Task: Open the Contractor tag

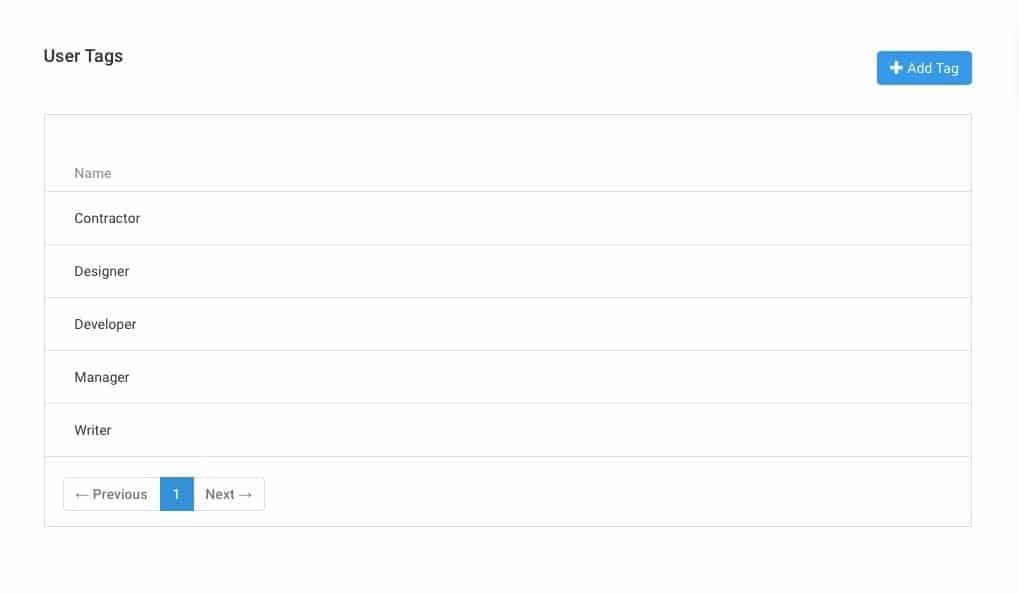Action: pyautogui.click(x=107, y=218)
